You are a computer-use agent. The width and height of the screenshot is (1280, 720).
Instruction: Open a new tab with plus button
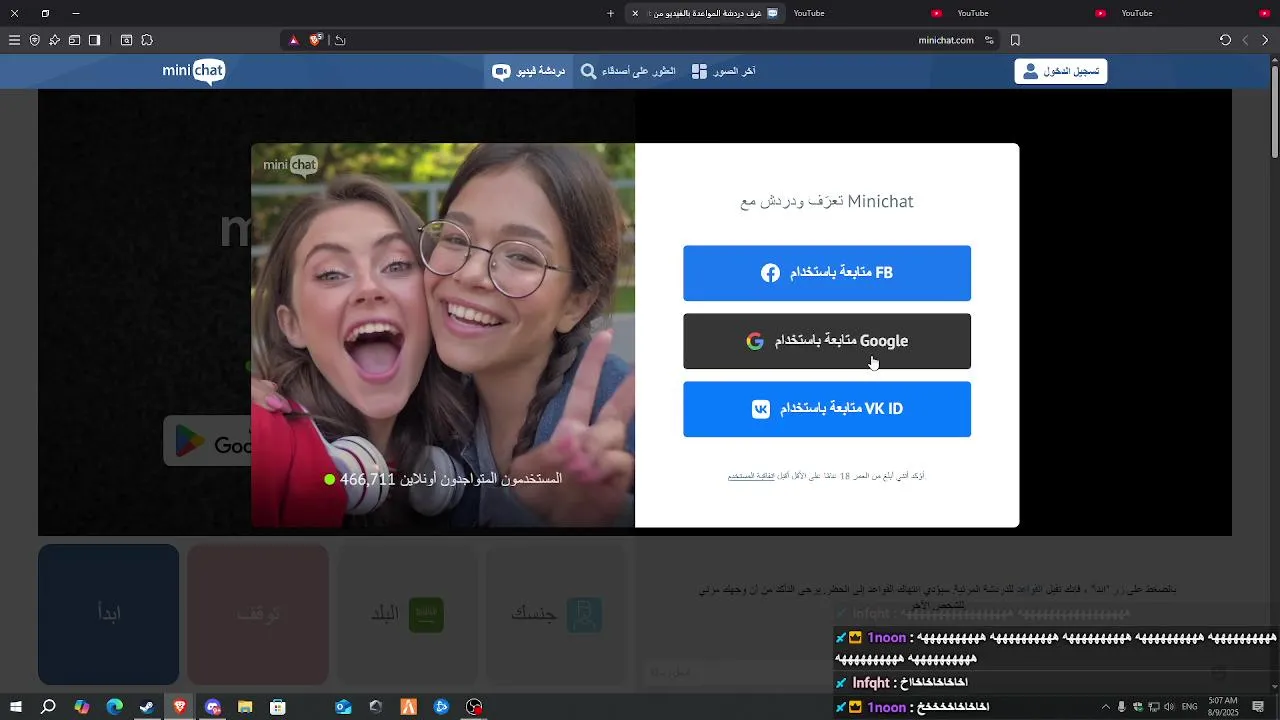tap(611, 13)
